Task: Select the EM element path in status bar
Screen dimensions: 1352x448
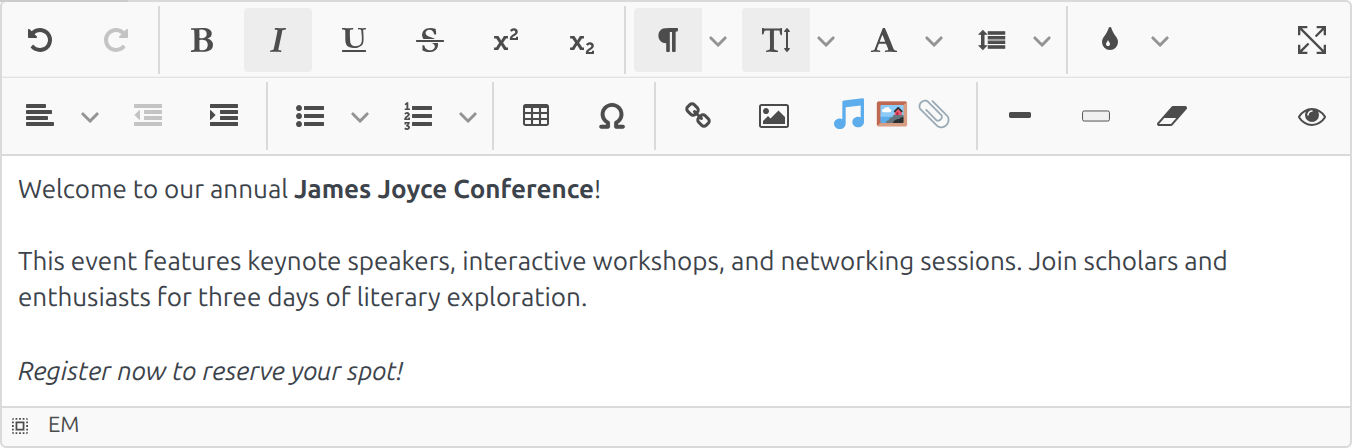Action: [63, 426]
